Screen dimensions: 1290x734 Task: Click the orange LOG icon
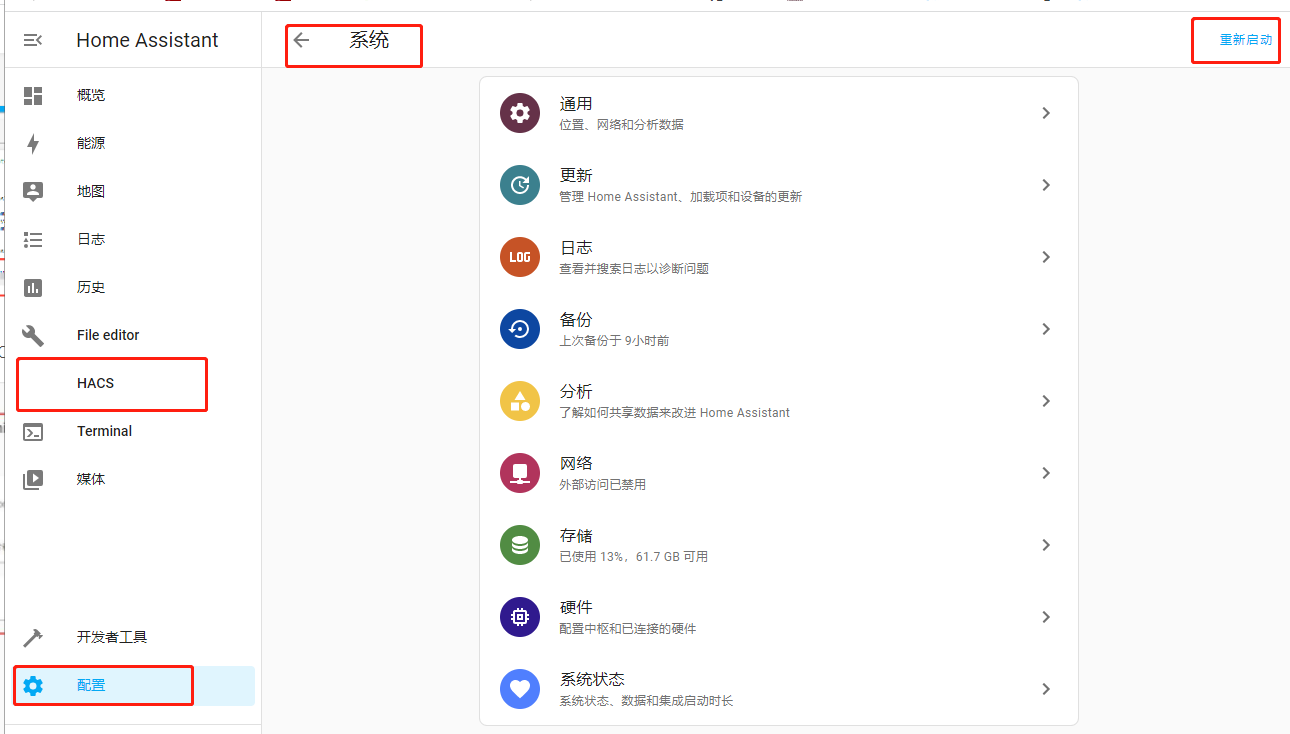click(520, 257)
